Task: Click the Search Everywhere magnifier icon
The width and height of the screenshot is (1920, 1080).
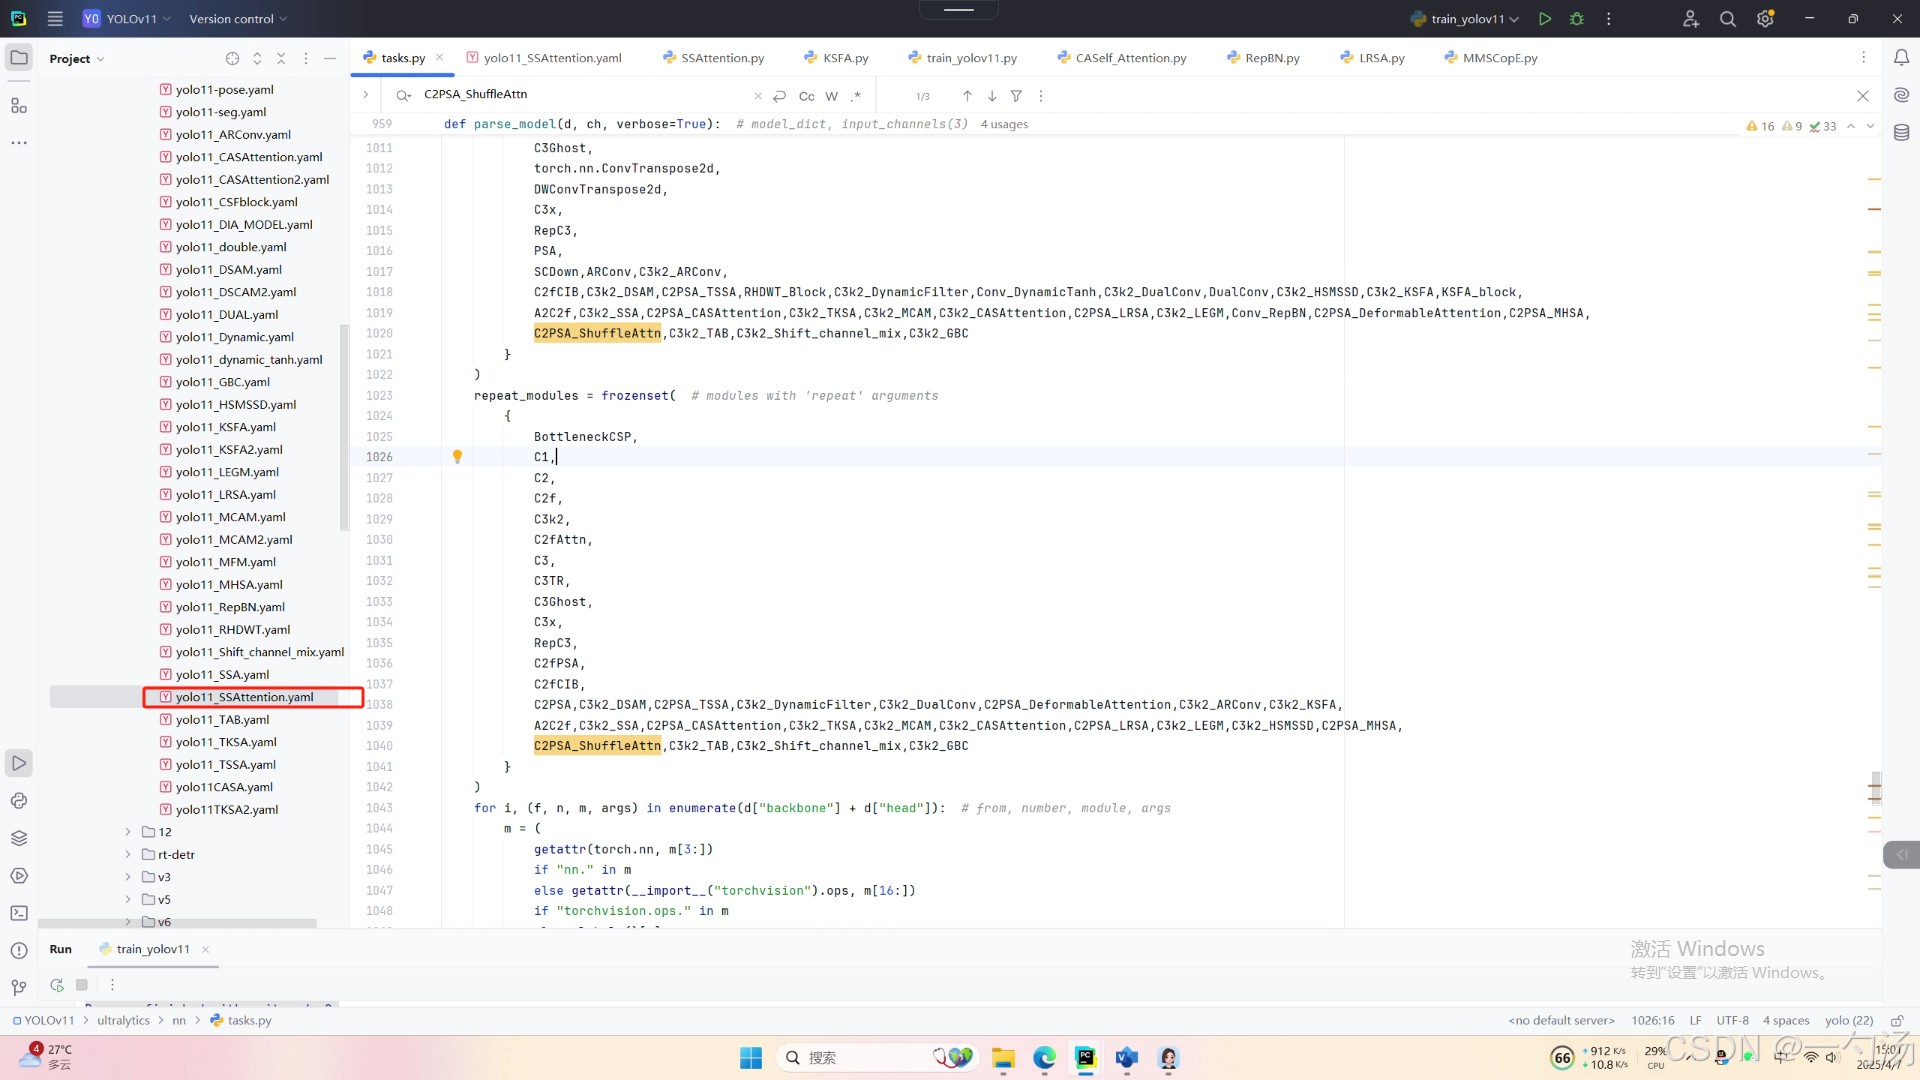Action: click(x=1727, y=19)
